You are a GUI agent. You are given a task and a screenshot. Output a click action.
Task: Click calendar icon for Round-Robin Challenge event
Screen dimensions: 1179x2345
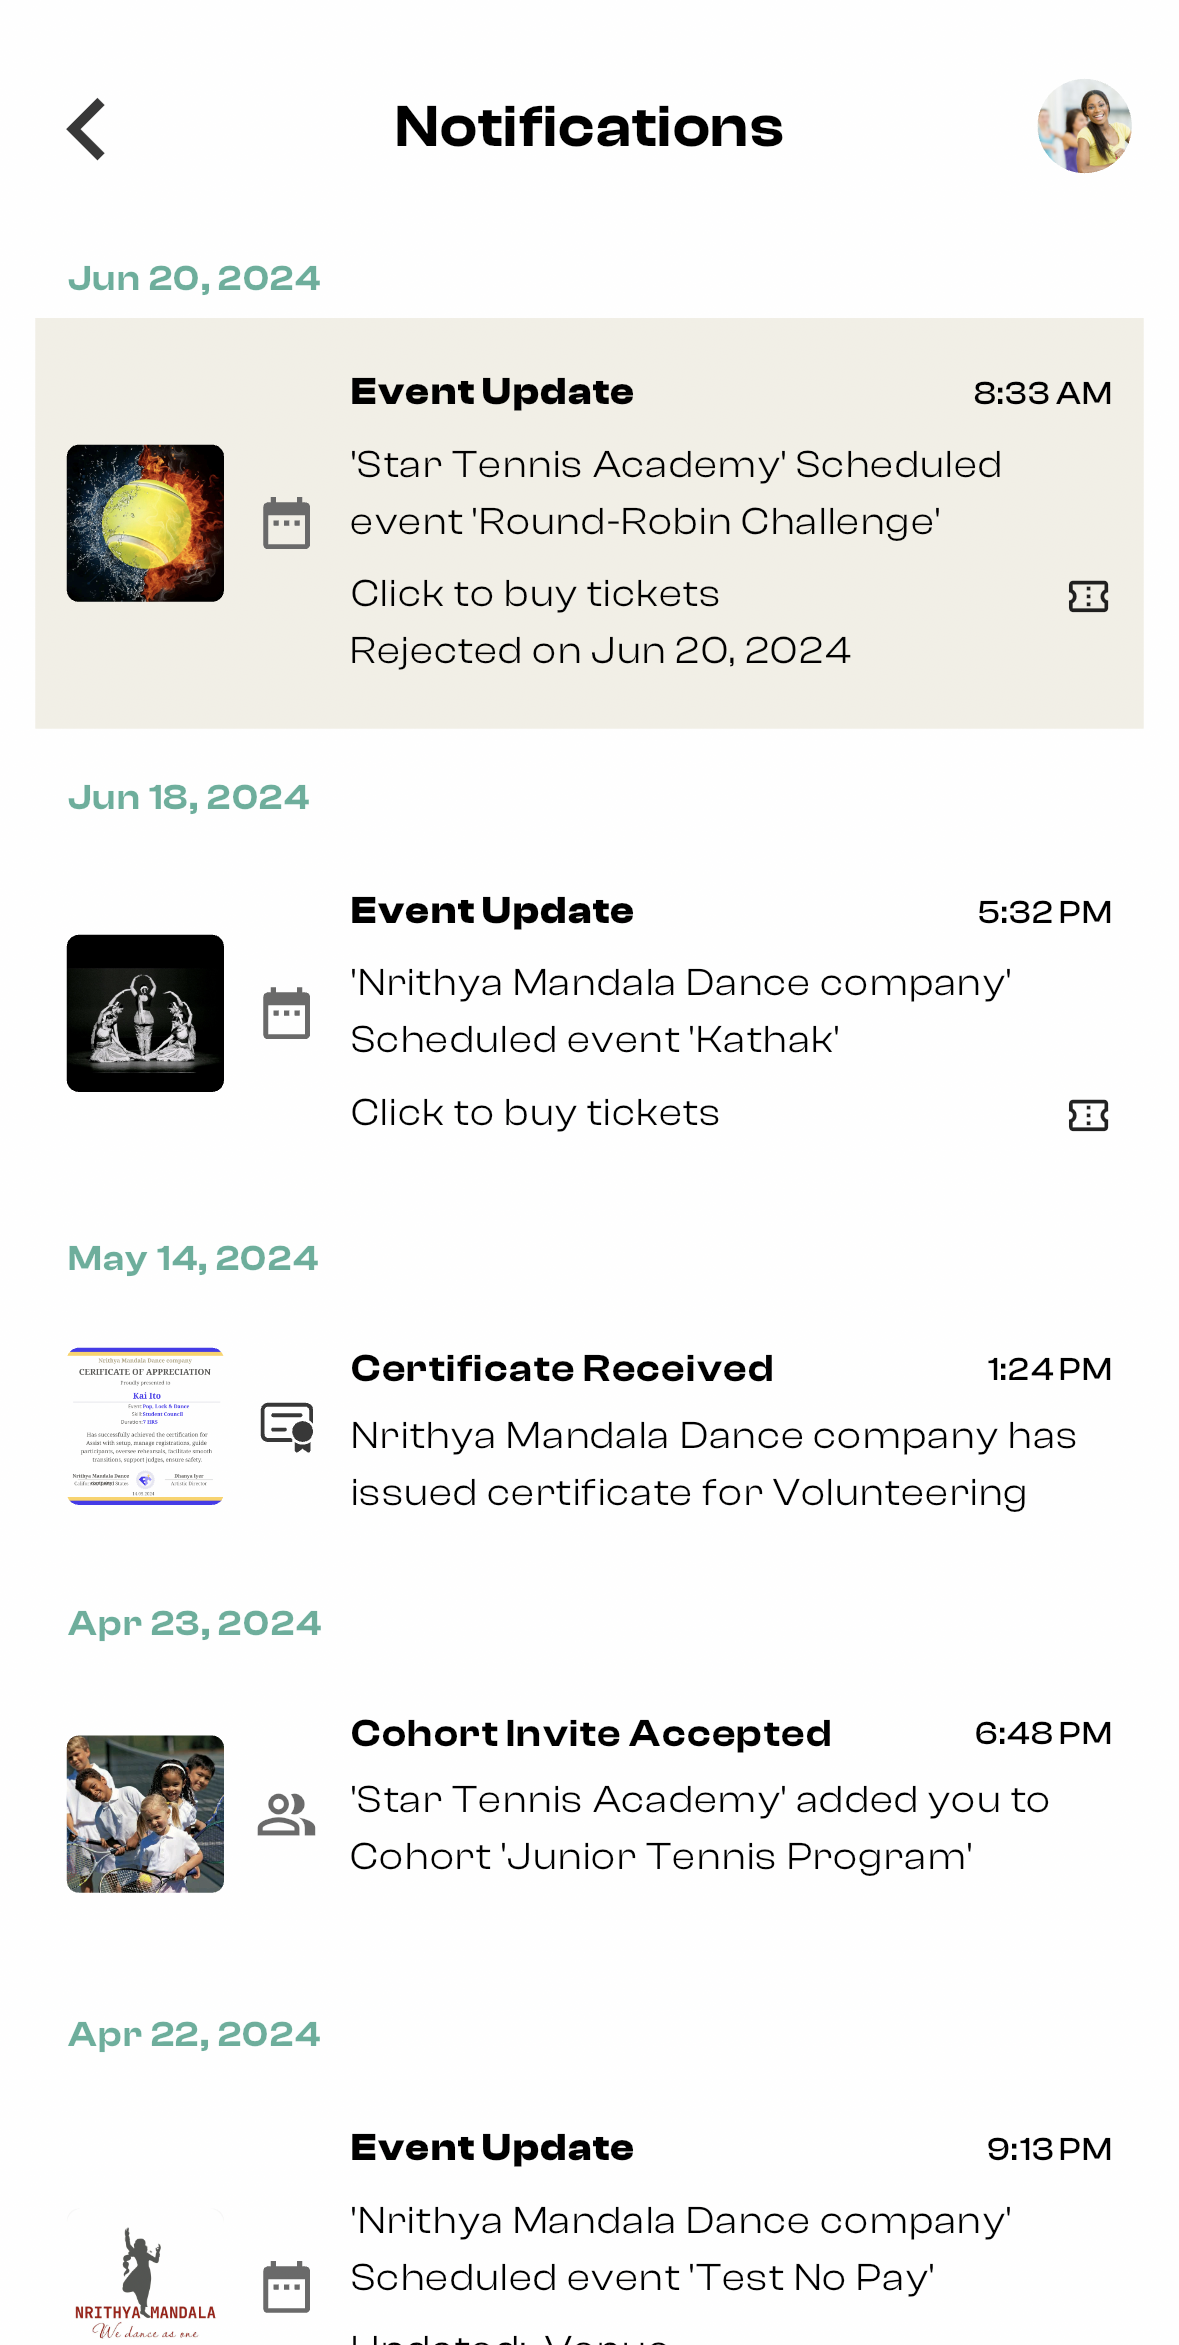click(x=286, y=523)
